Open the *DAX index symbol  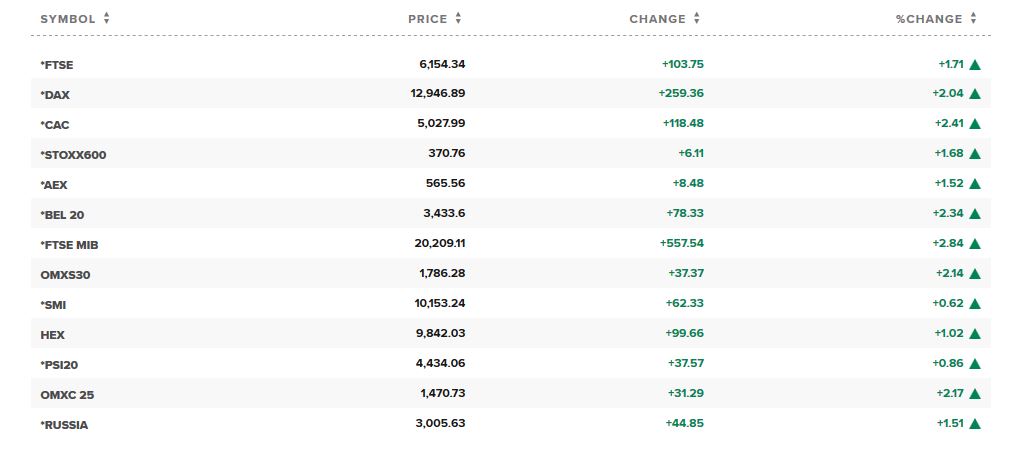tap(55, 95)
